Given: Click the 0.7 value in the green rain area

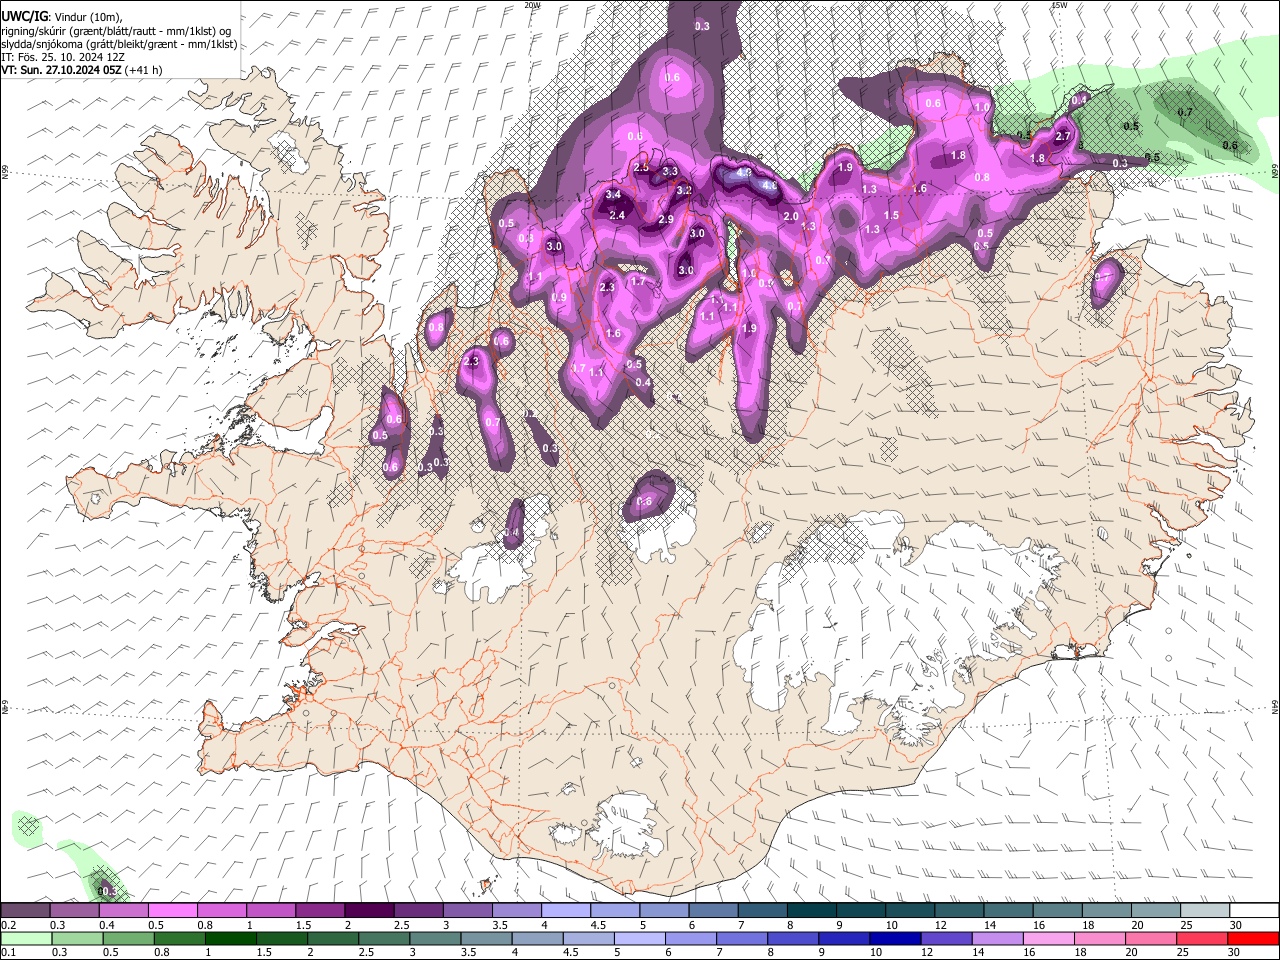Looking at the screenshot, I should coord(1185,112).
